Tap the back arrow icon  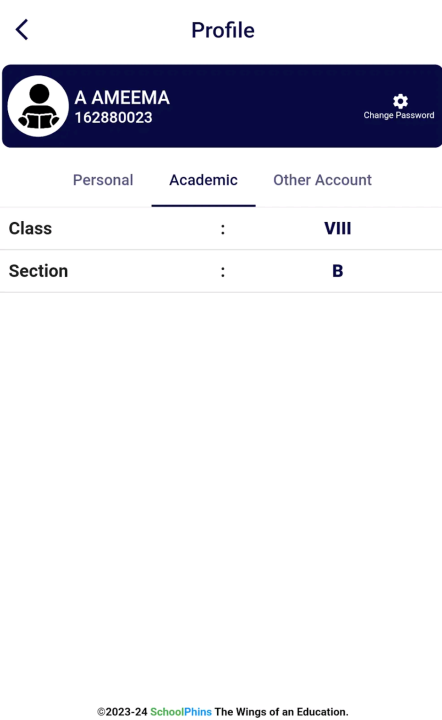22,30
